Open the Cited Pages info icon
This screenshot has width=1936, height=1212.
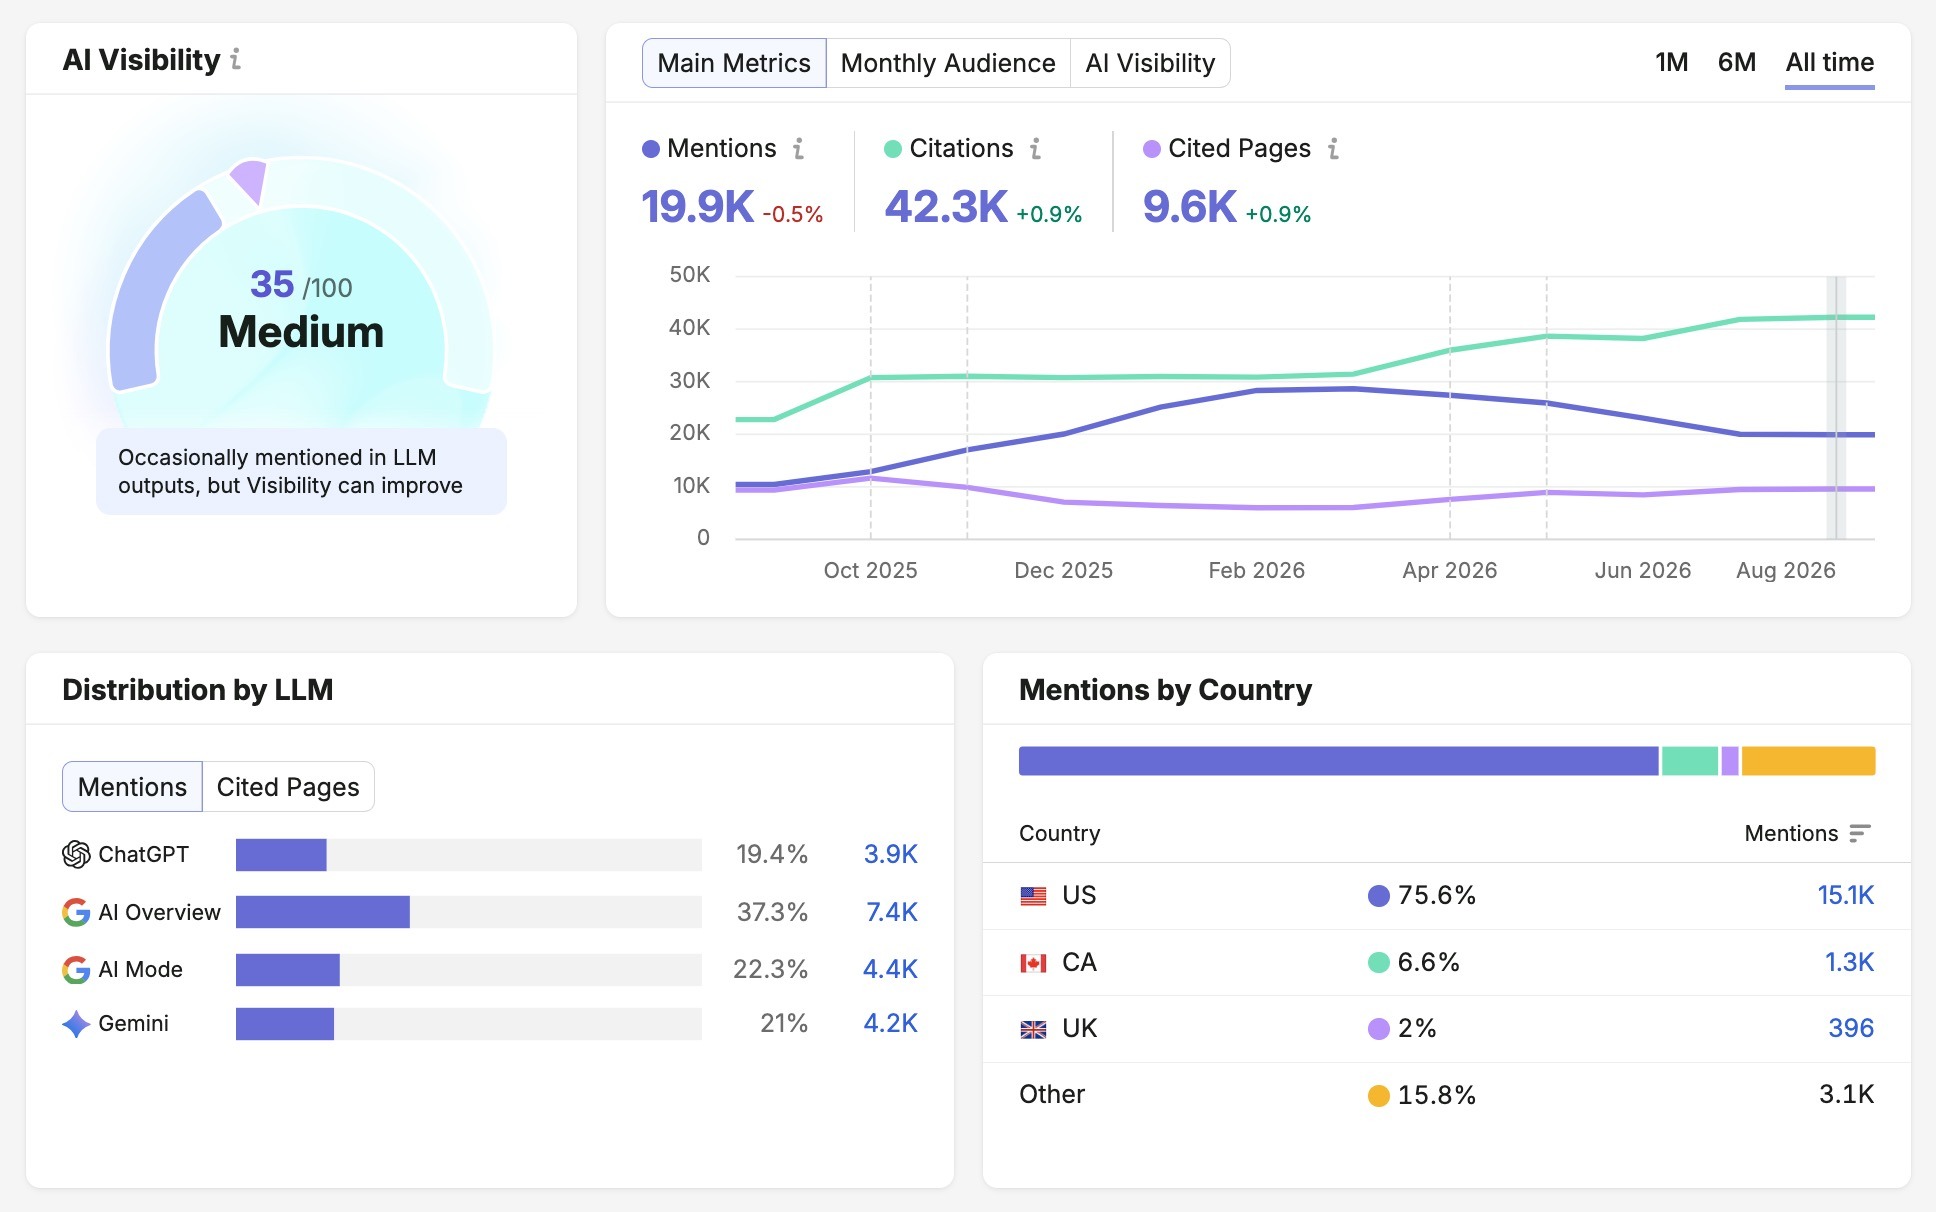pyautogui.click(x=1333, y=149)
